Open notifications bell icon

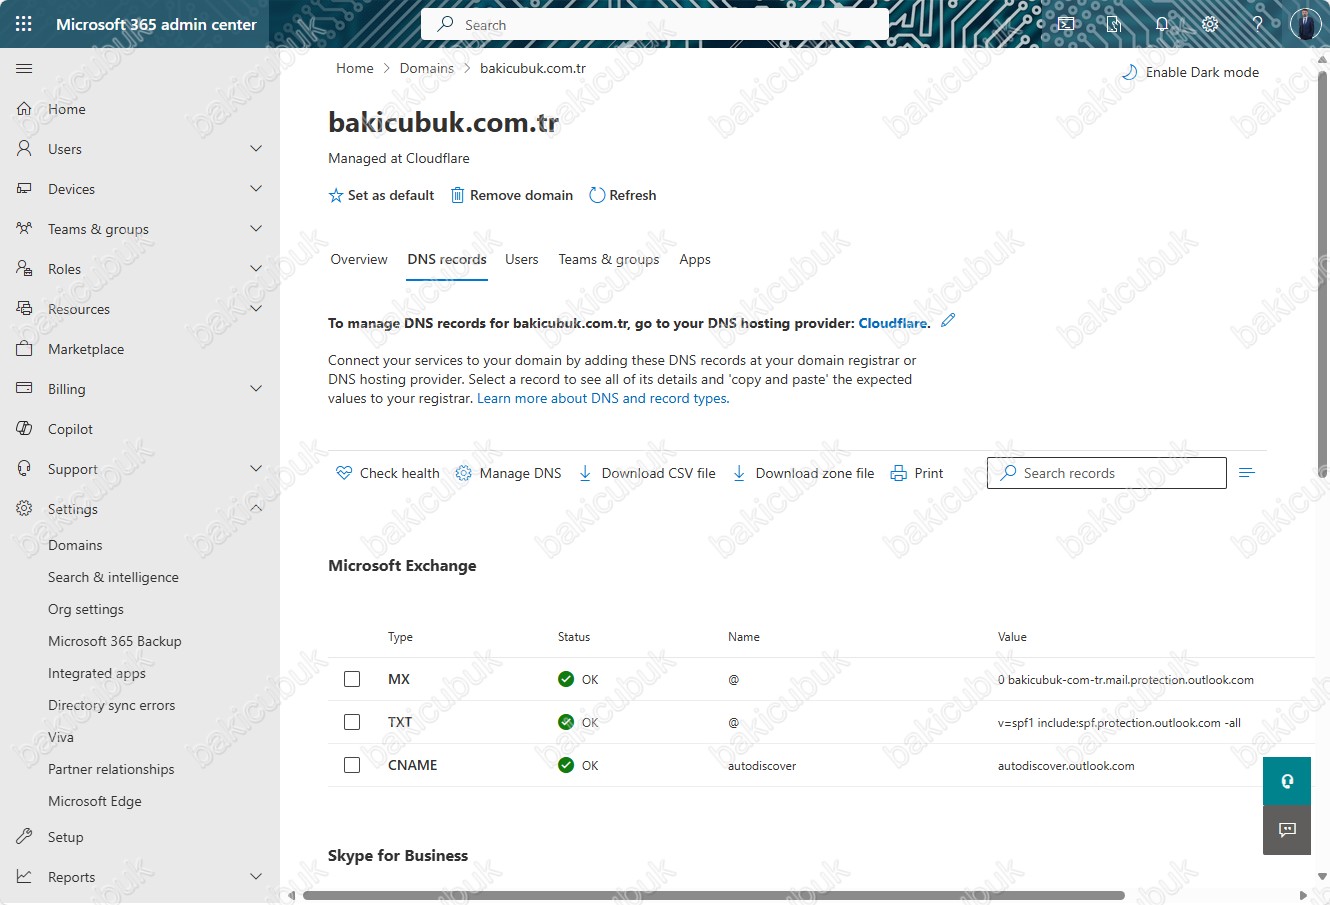point(1162,24)
